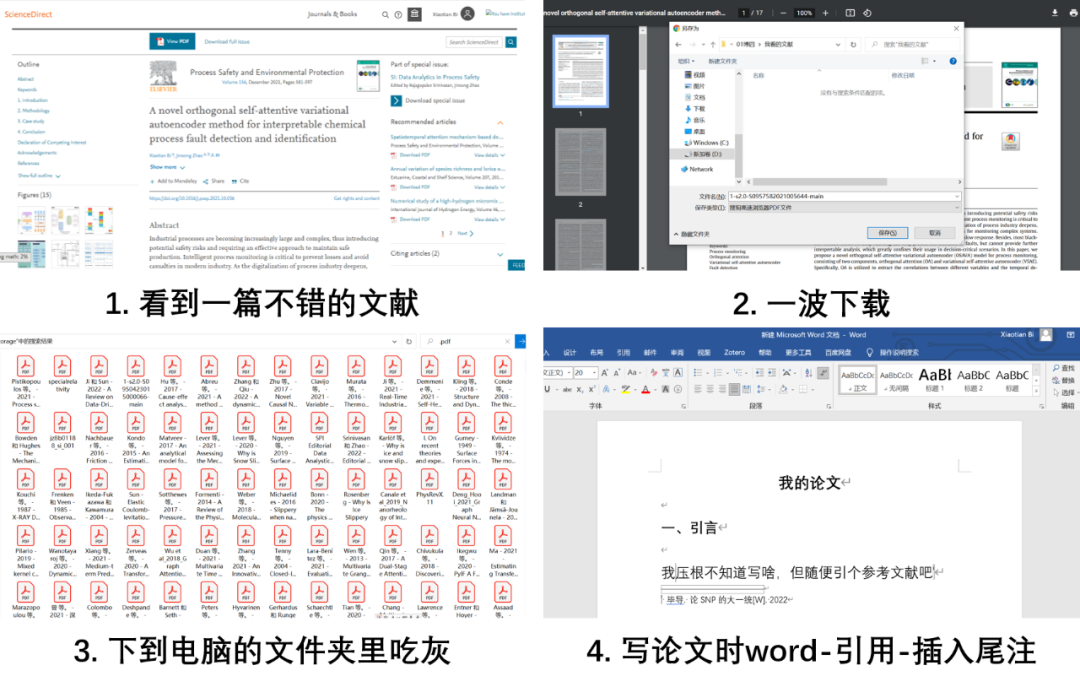This screenshot has width=1080, height=687.
Task: Click the rotate icon in PDF toolbar
Action: [x=867, y=12]
